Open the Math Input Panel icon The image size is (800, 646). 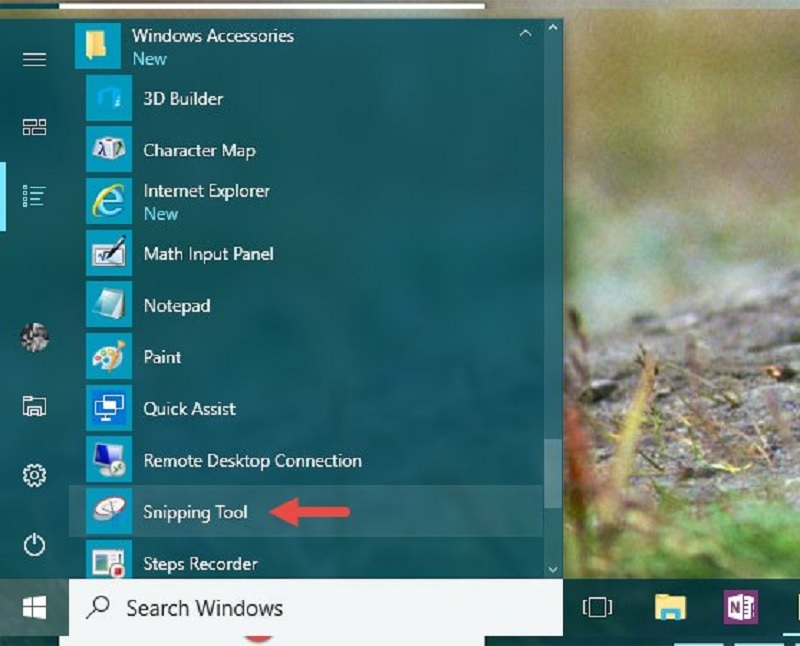click(x=109, y=253)
